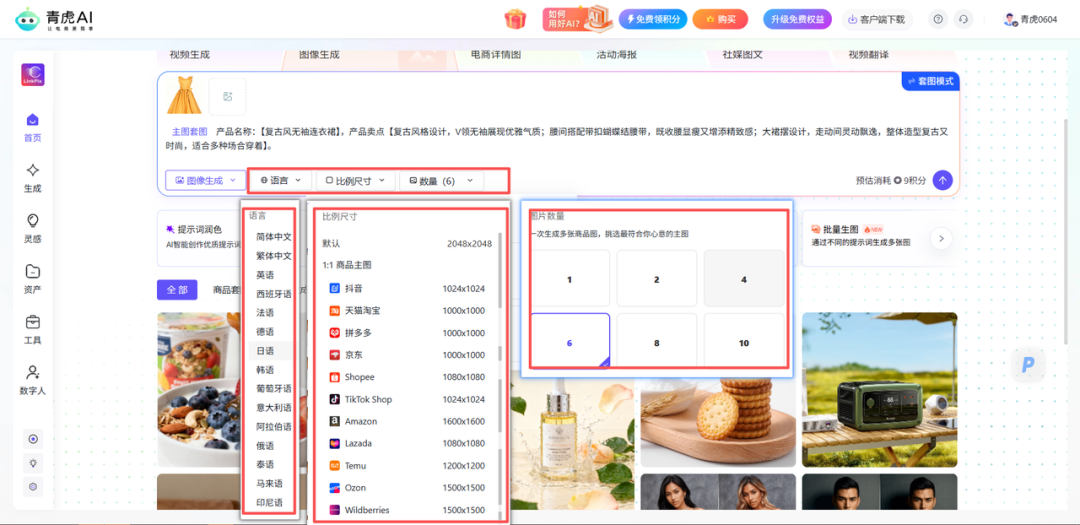The image size is (1080, 525).
Task: Click the size list scrollbar
Action: (x=500, y=269)
